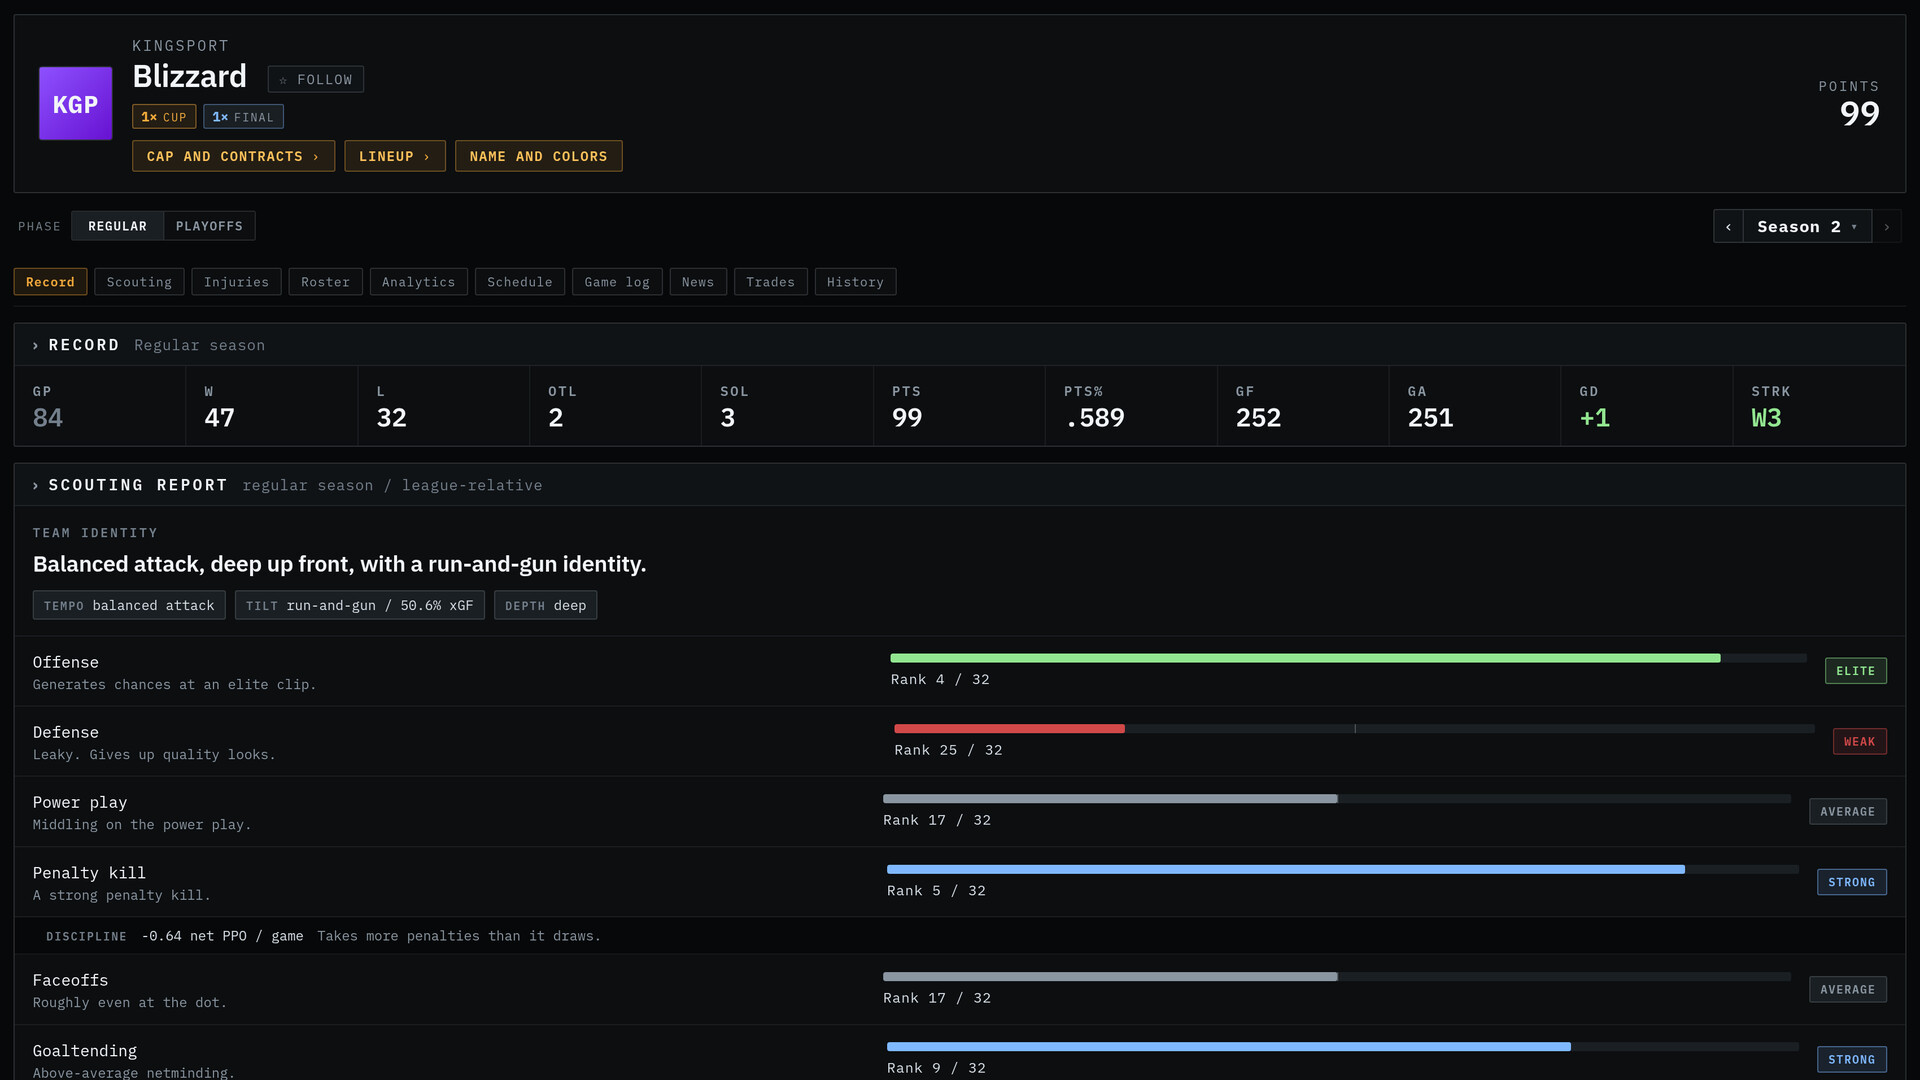Collapse the Record section chevron
The width and height of the screenshot is (1920, 1080).
[36, 345]
